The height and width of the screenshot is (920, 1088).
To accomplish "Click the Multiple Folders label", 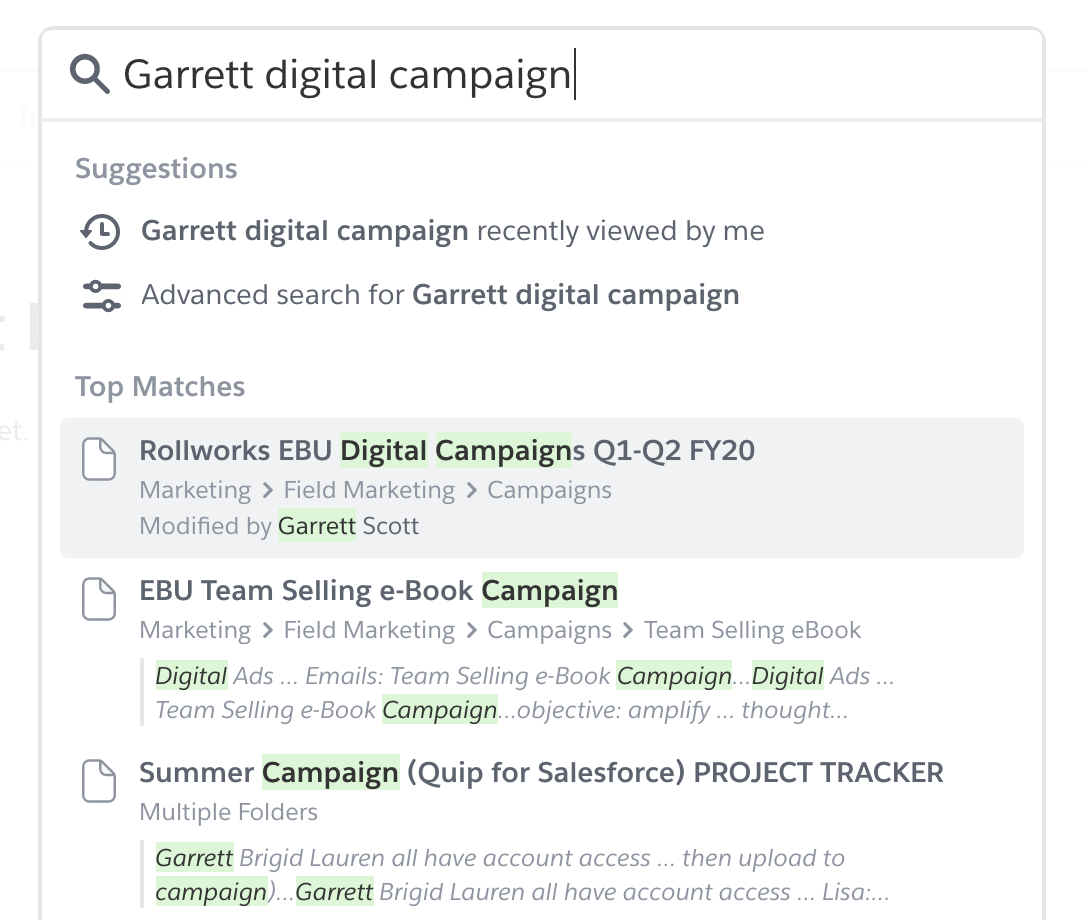I will [228, 812].
